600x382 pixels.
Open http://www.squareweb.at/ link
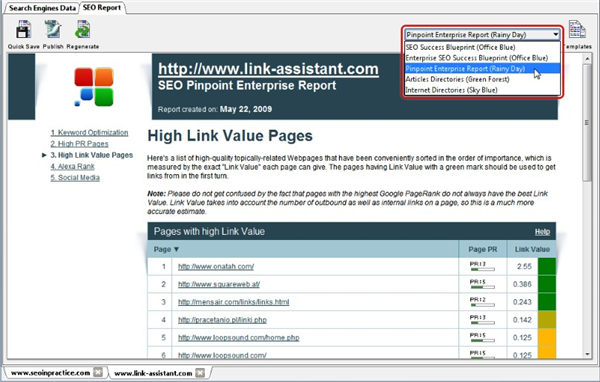coord(219,284)
